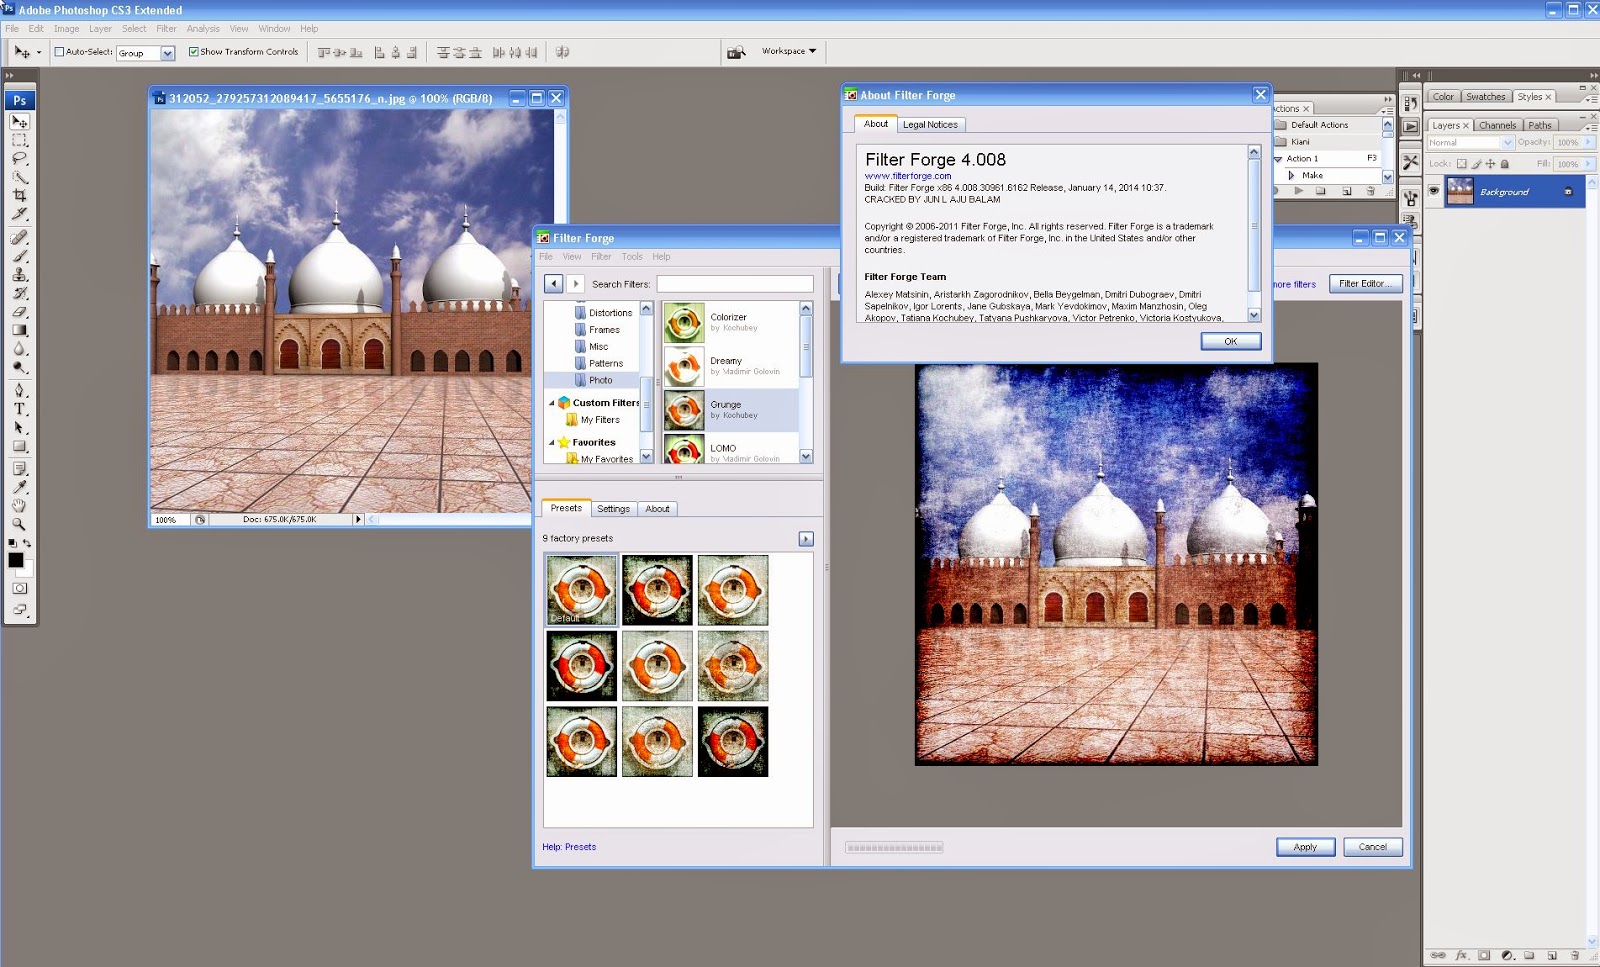Open Tools menu in Filter Forge

[632, 257]
